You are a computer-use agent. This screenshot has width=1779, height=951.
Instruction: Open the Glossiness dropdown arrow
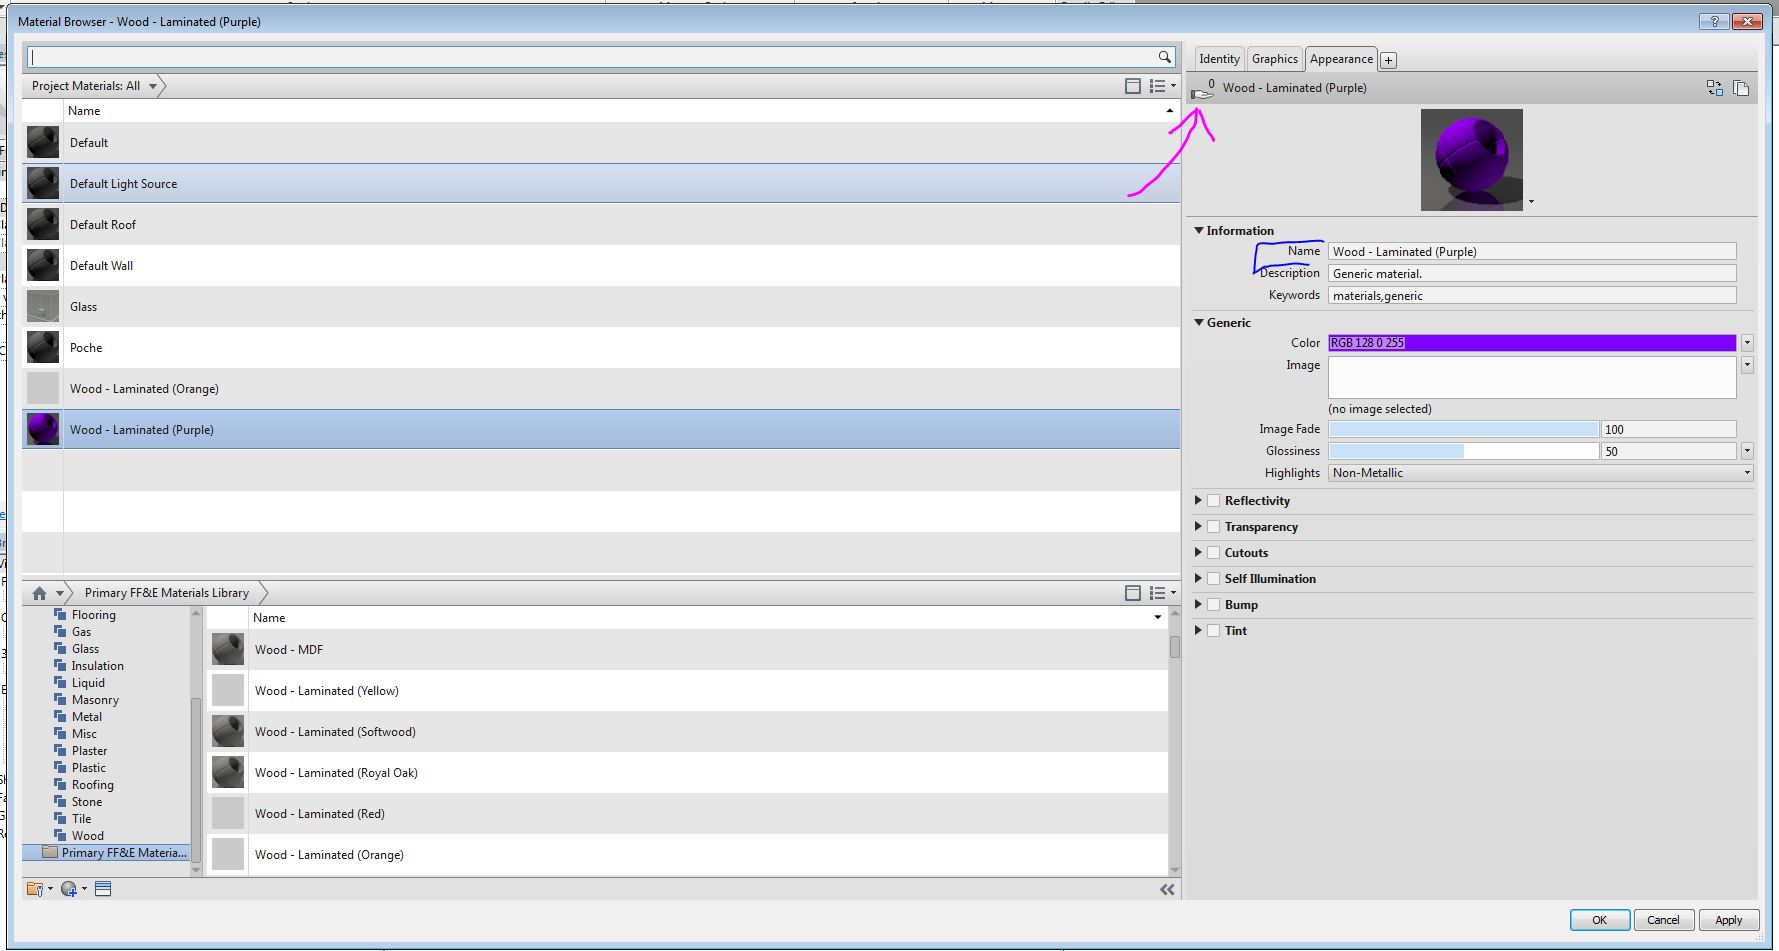point(1747,451)
